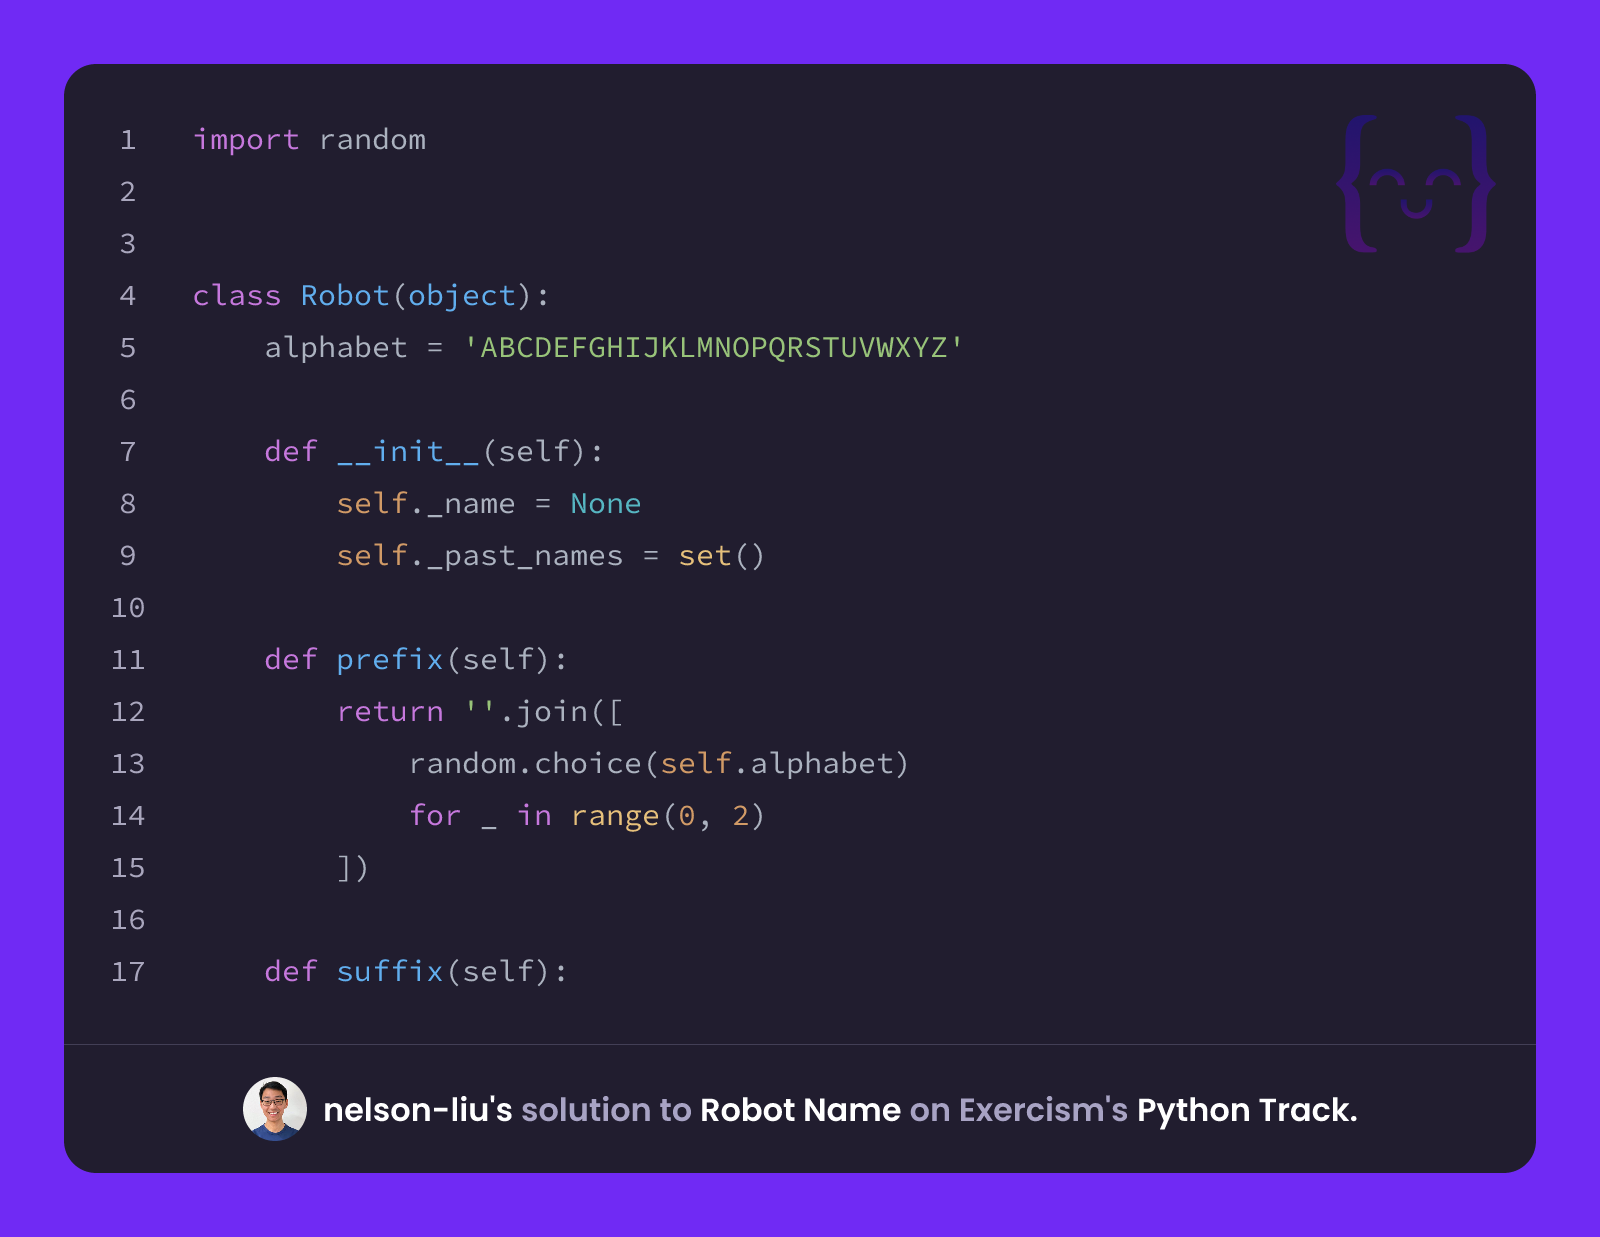1600x1237 pixels.
Task: Select line number 1 in gutter
Action: pos(128,140)
